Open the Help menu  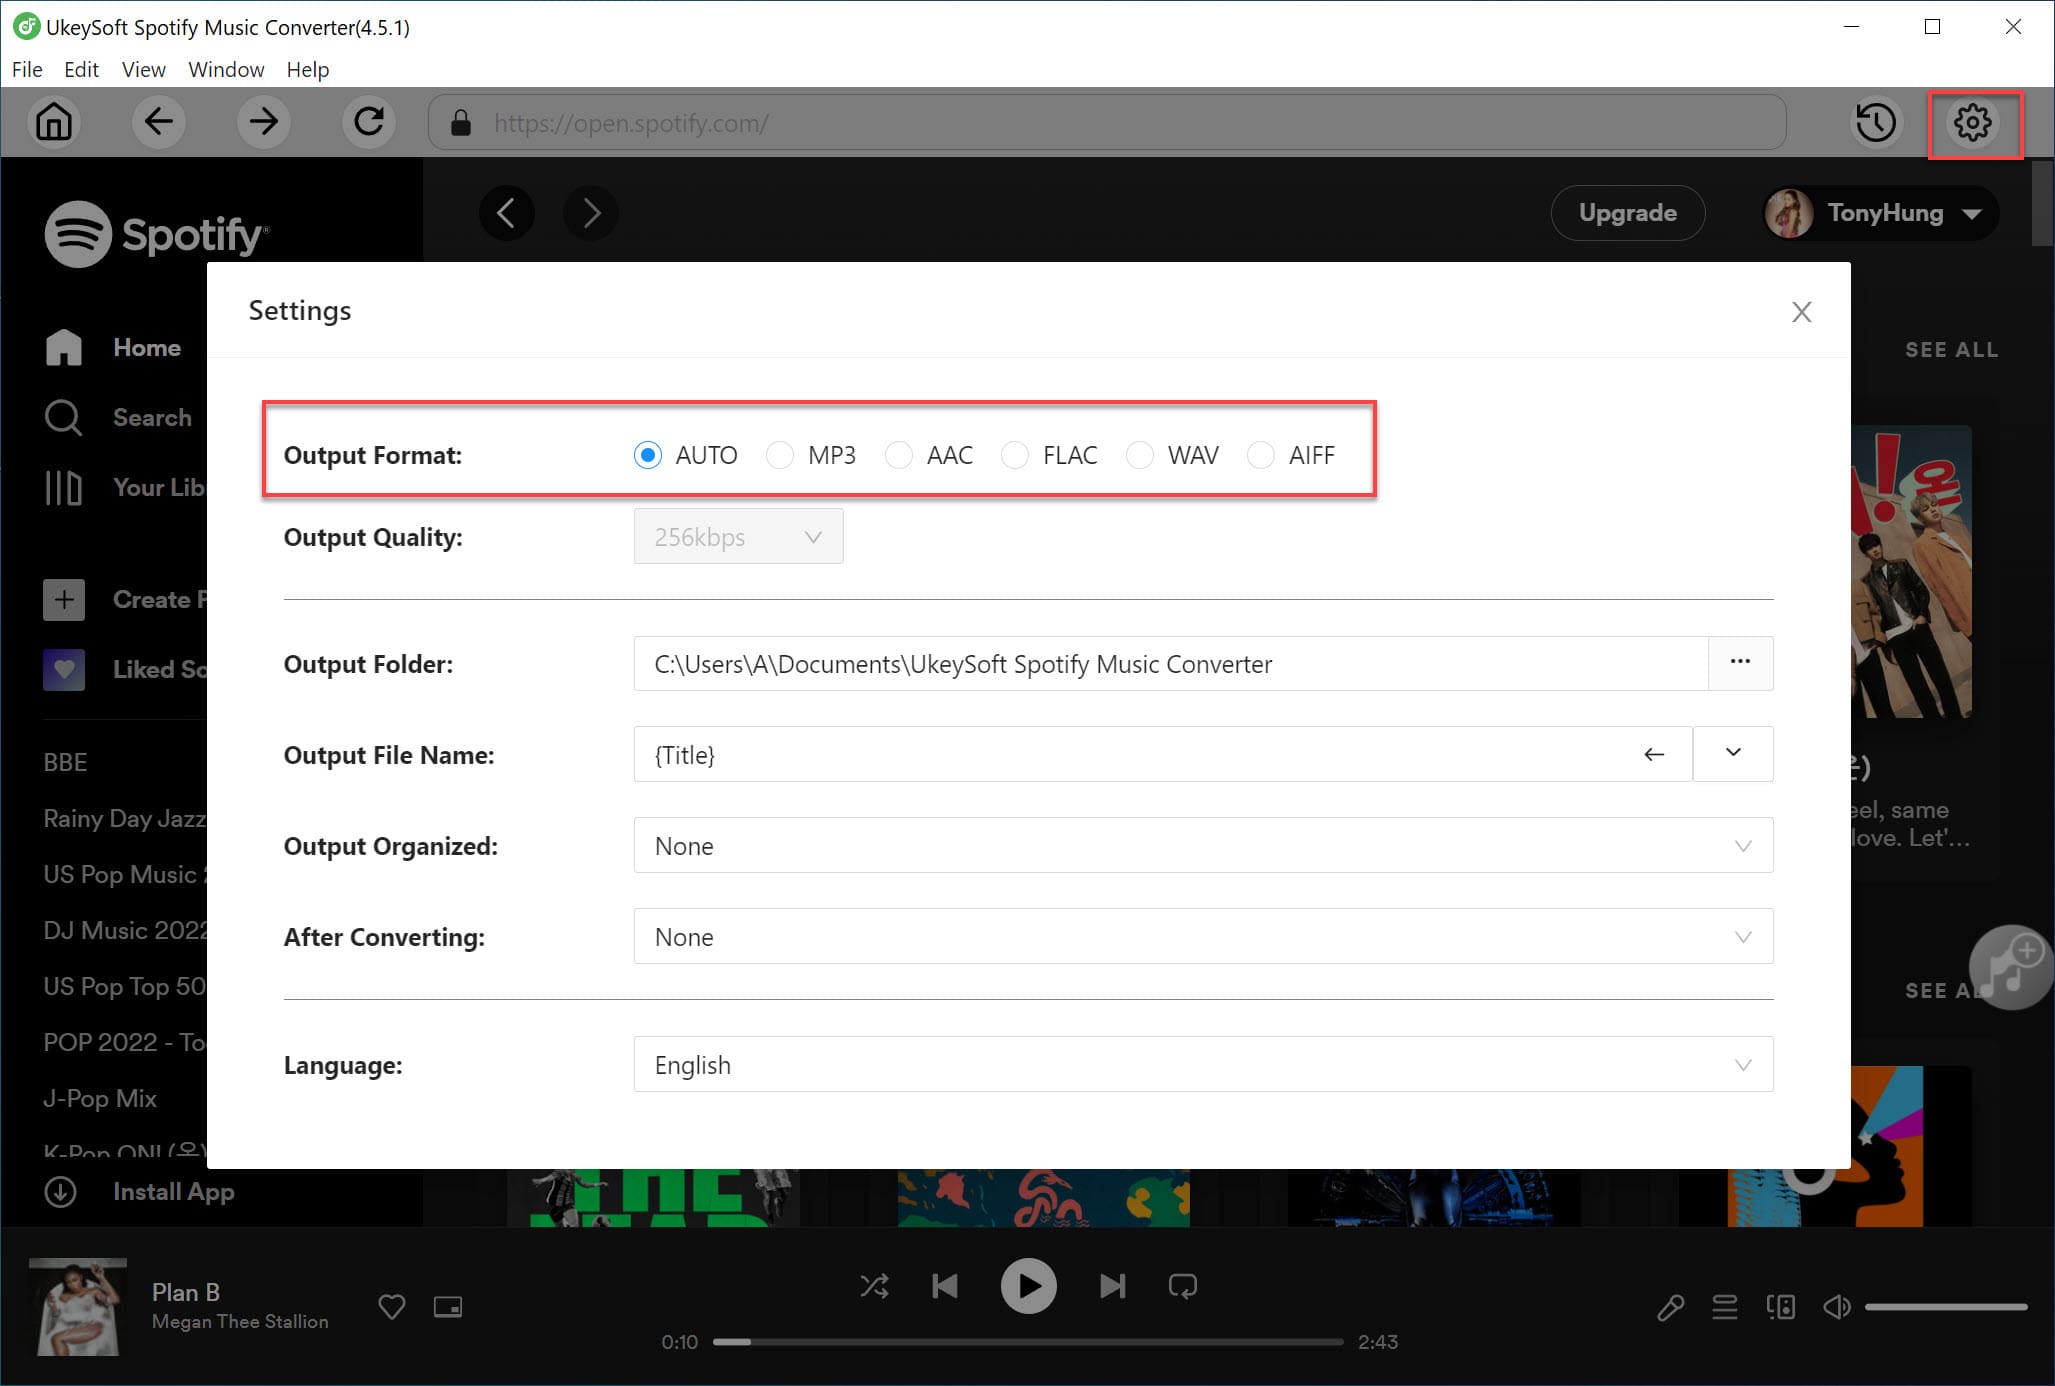pyautogui.click(x=306, y=70)
